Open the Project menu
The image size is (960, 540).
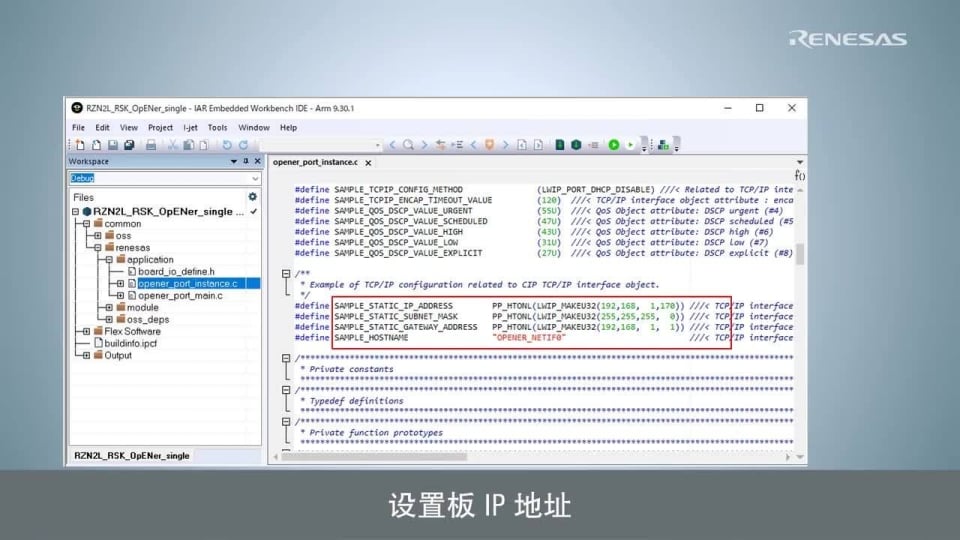(160, 127)
